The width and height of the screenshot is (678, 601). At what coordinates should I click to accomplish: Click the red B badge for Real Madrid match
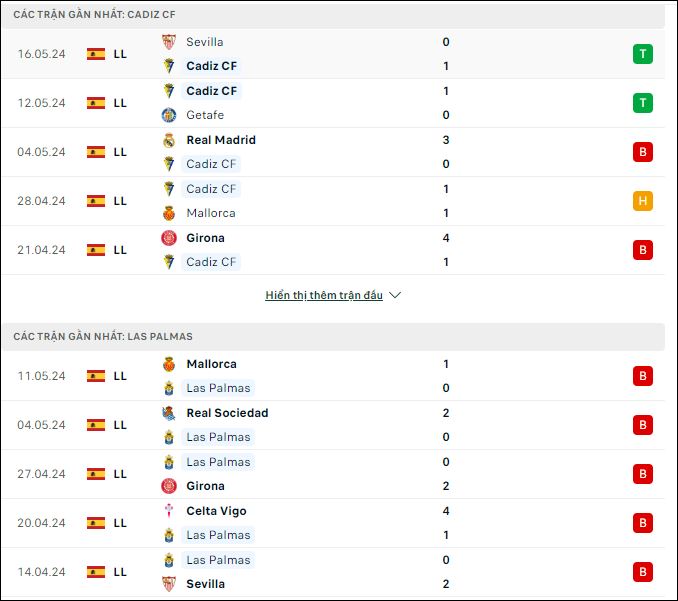pos(643,152)
